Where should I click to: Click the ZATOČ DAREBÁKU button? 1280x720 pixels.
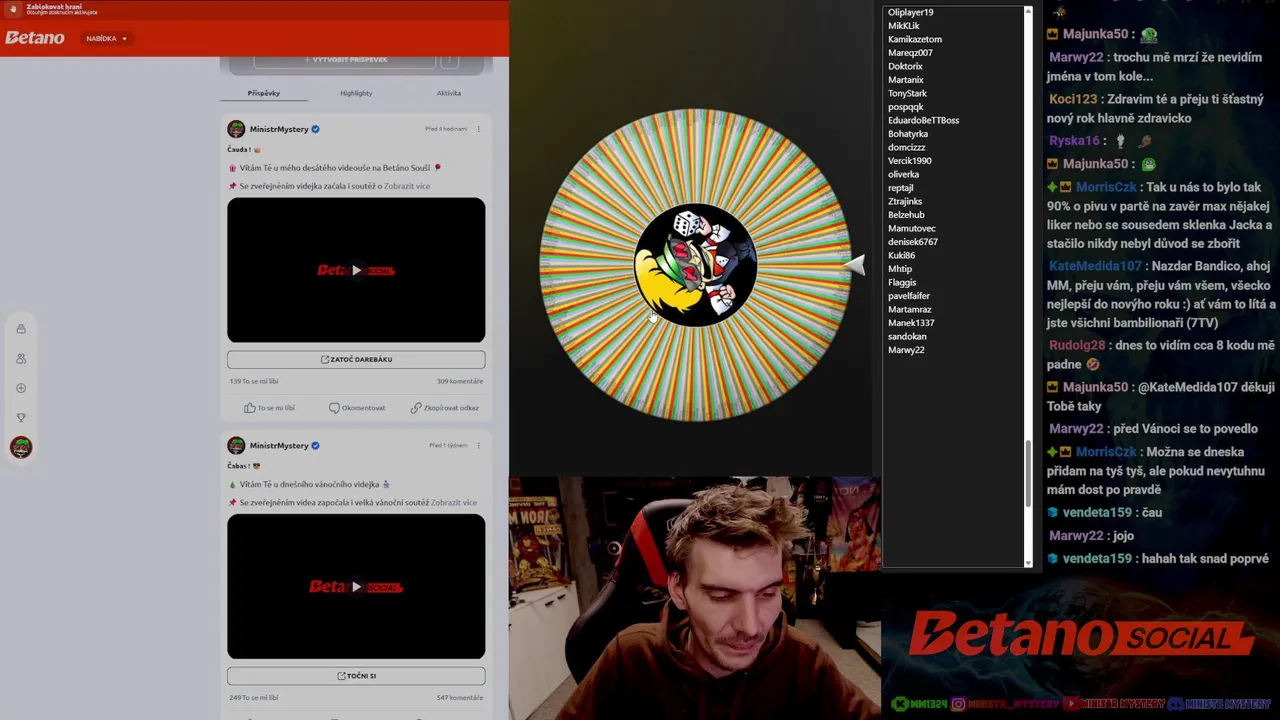[356, 359]
